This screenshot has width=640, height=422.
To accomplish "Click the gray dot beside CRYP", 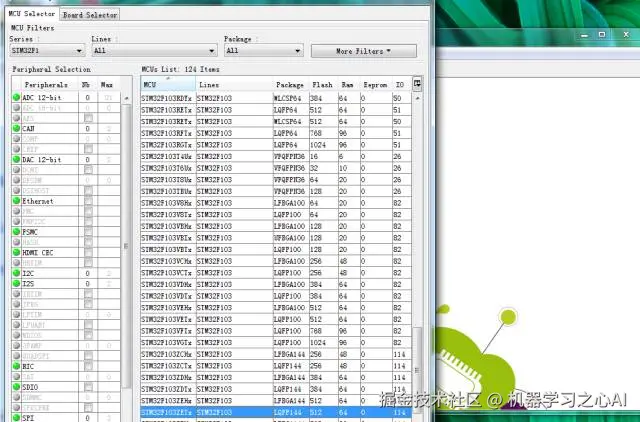I will [x=16, y=149].
